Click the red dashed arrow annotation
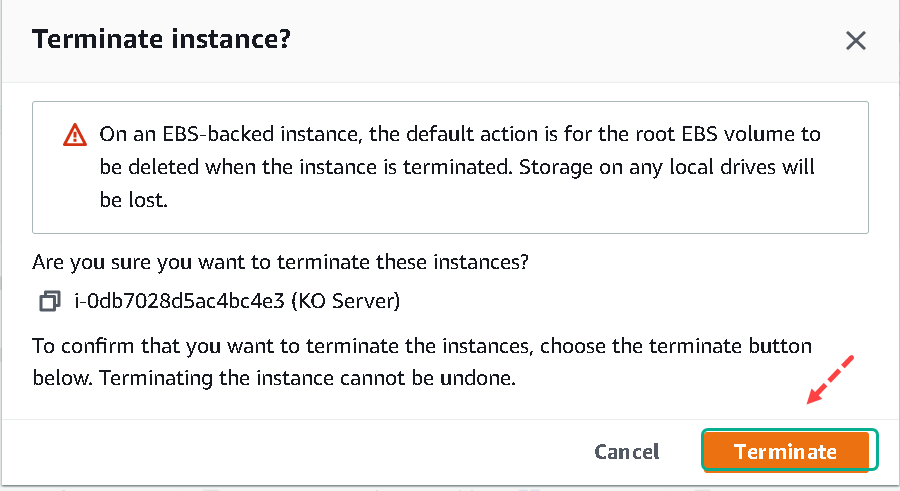This screenshot has width=900, height=491. point(831,379)
